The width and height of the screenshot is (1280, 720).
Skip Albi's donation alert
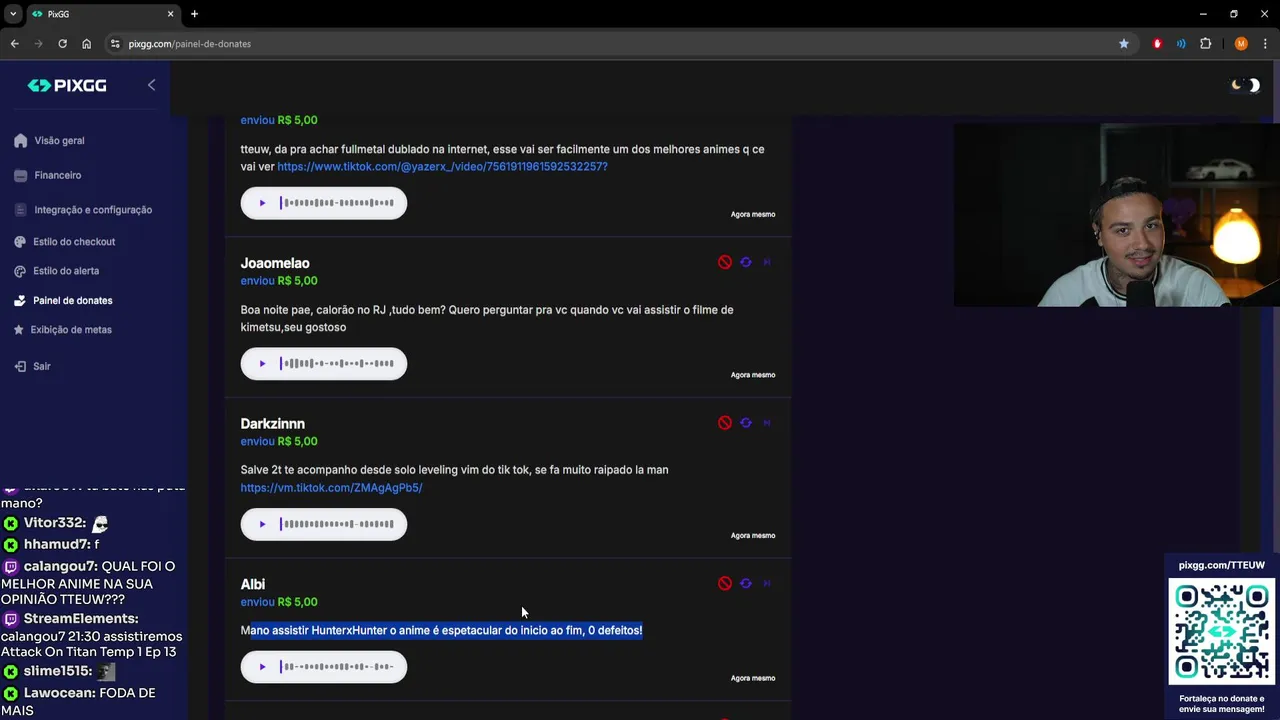click(x=767, y=583)
